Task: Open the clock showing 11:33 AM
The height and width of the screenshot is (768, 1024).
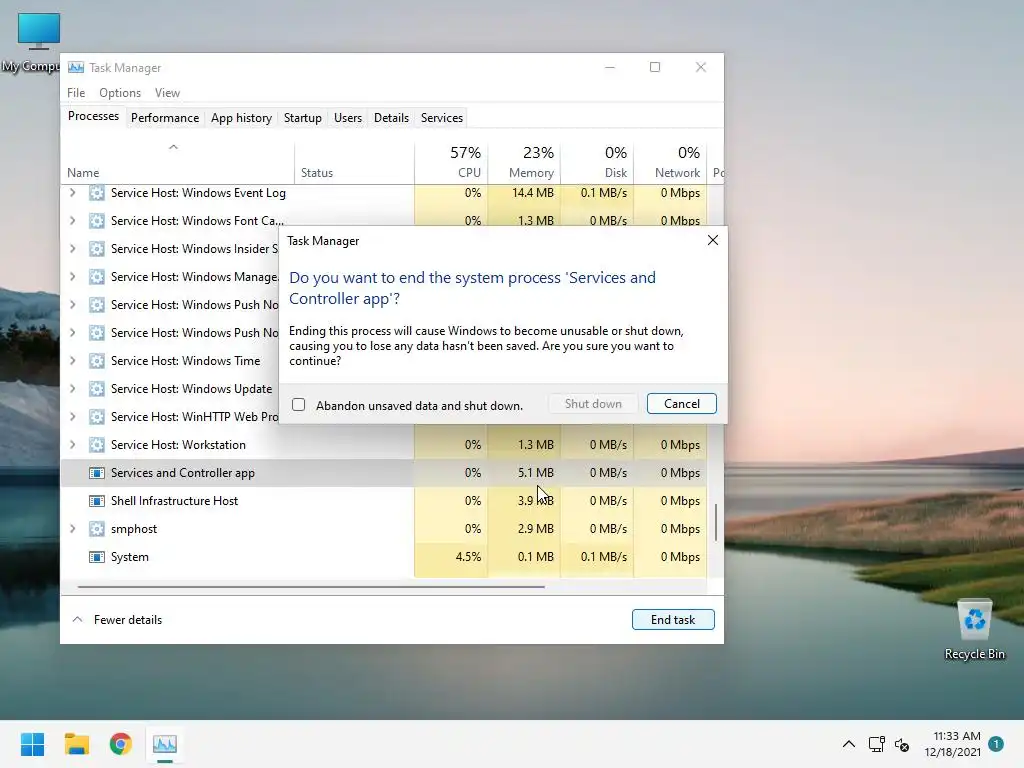Action: click(x=952, y=744)
